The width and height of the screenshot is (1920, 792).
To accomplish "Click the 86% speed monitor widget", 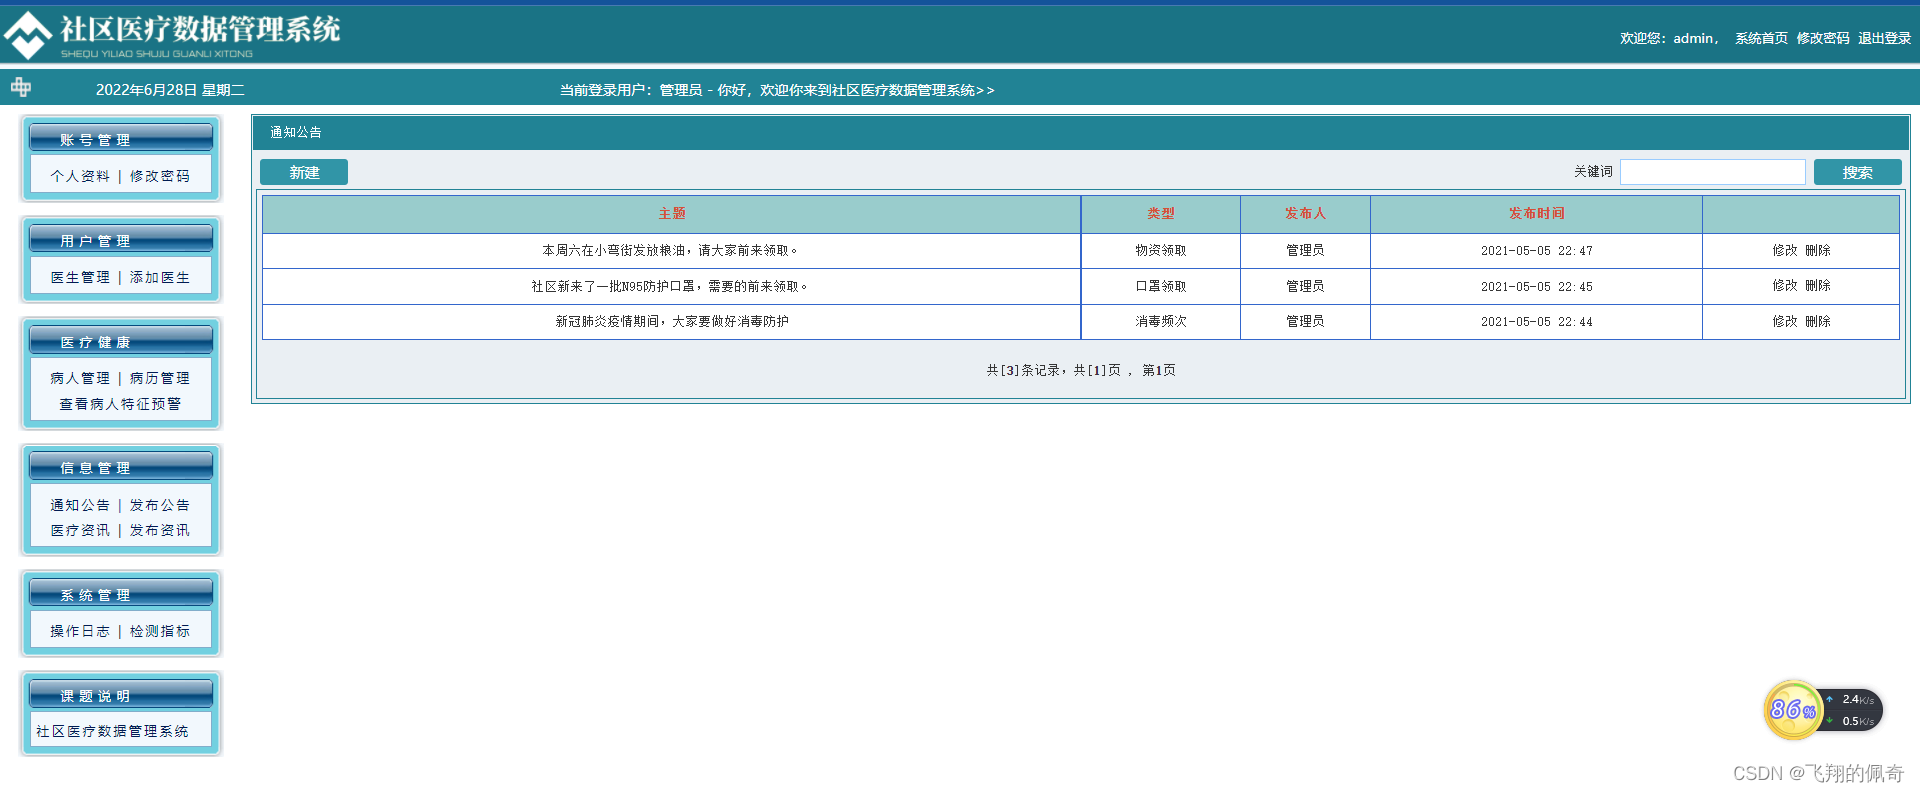I will click(1822, 710).
